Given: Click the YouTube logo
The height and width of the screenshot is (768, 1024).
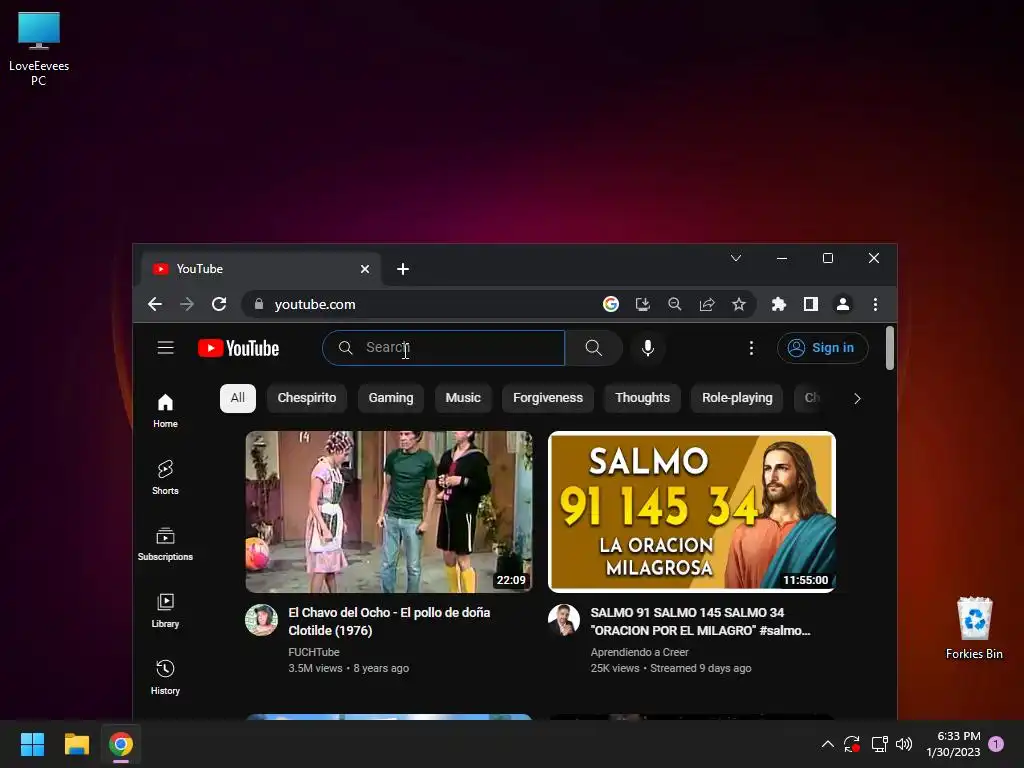Looking at the screenshot, I should (238, 348).
